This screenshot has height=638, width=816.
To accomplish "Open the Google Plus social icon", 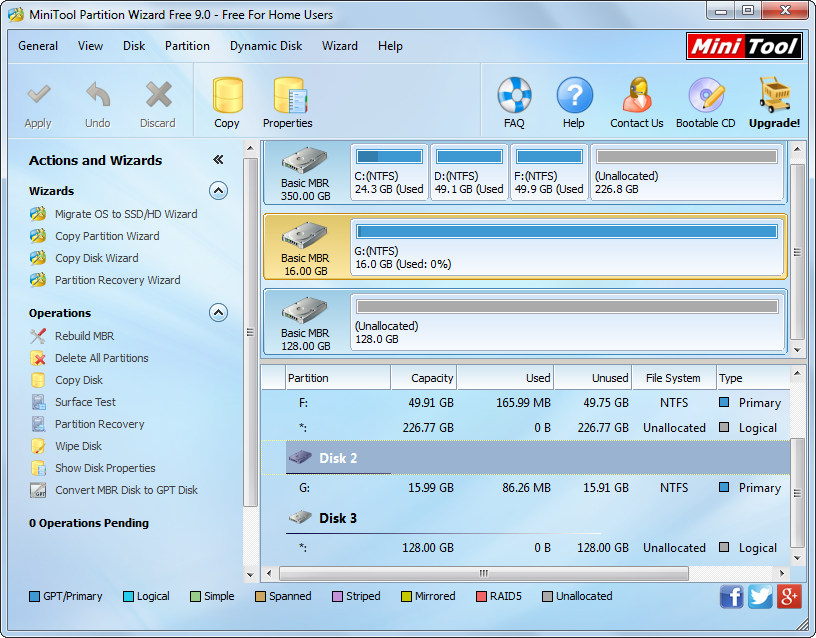I will (x=789, y=596).
